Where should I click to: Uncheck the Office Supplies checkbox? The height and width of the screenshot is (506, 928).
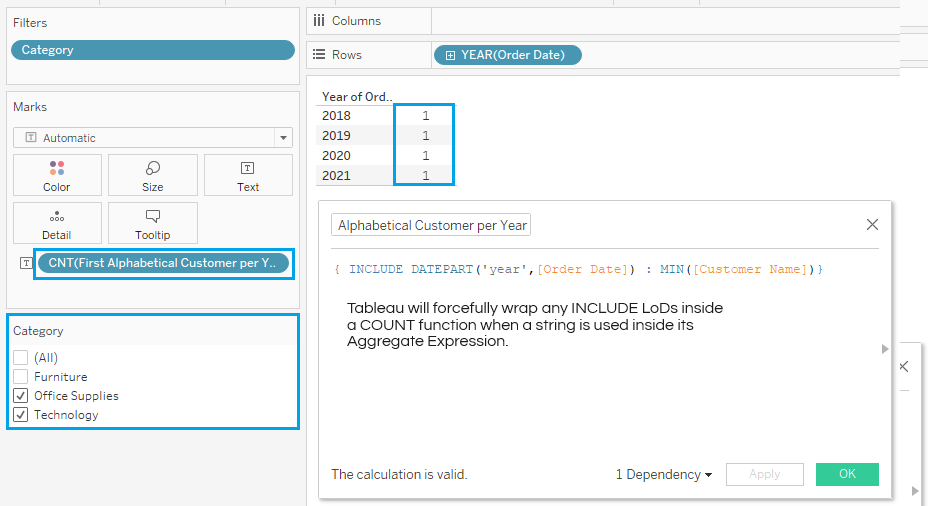coord(21,395)
